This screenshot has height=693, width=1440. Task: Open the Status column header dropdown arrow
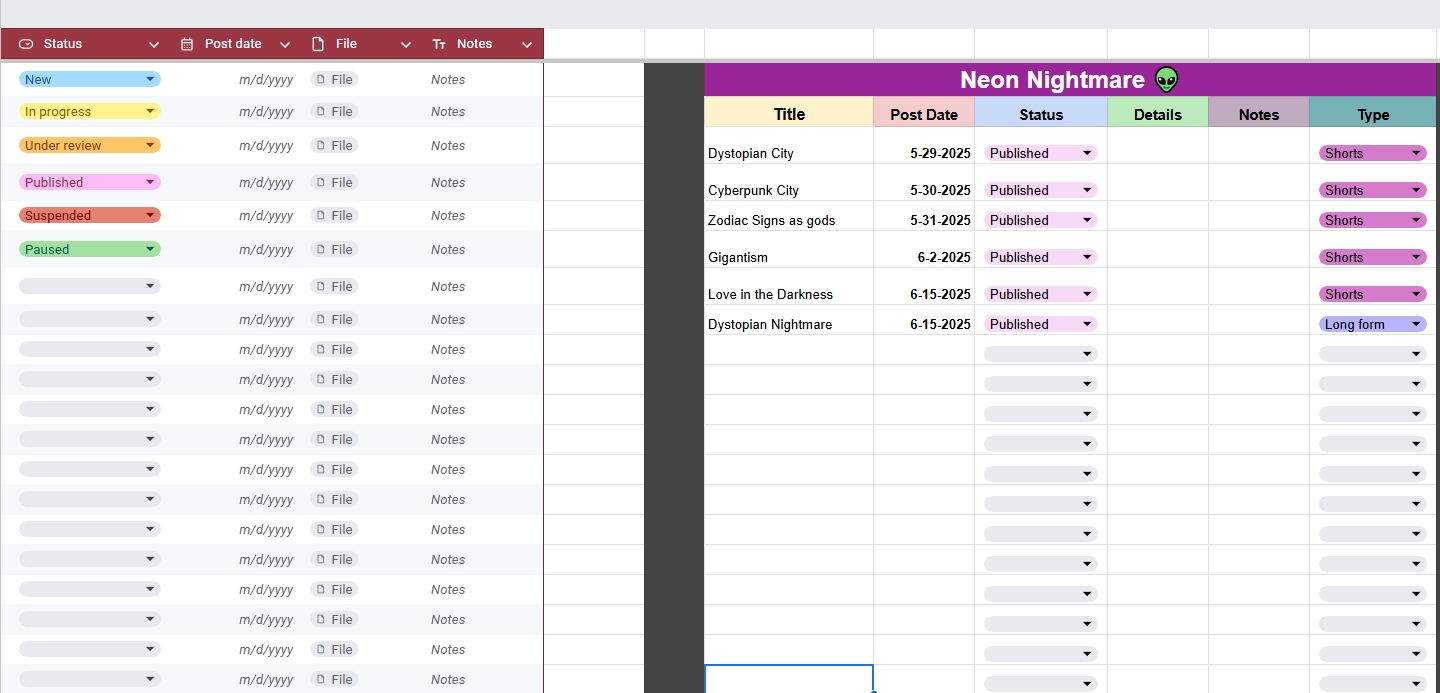[154, 45]
